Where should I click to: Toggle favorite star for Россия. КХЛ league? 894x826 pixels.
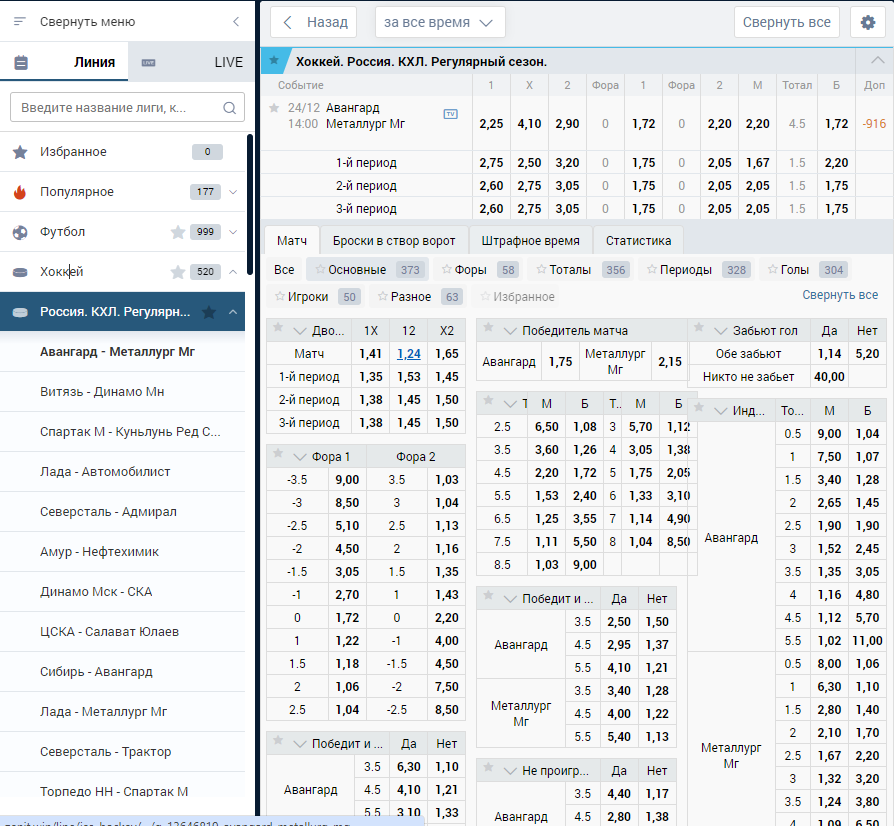tap(209, 312)
